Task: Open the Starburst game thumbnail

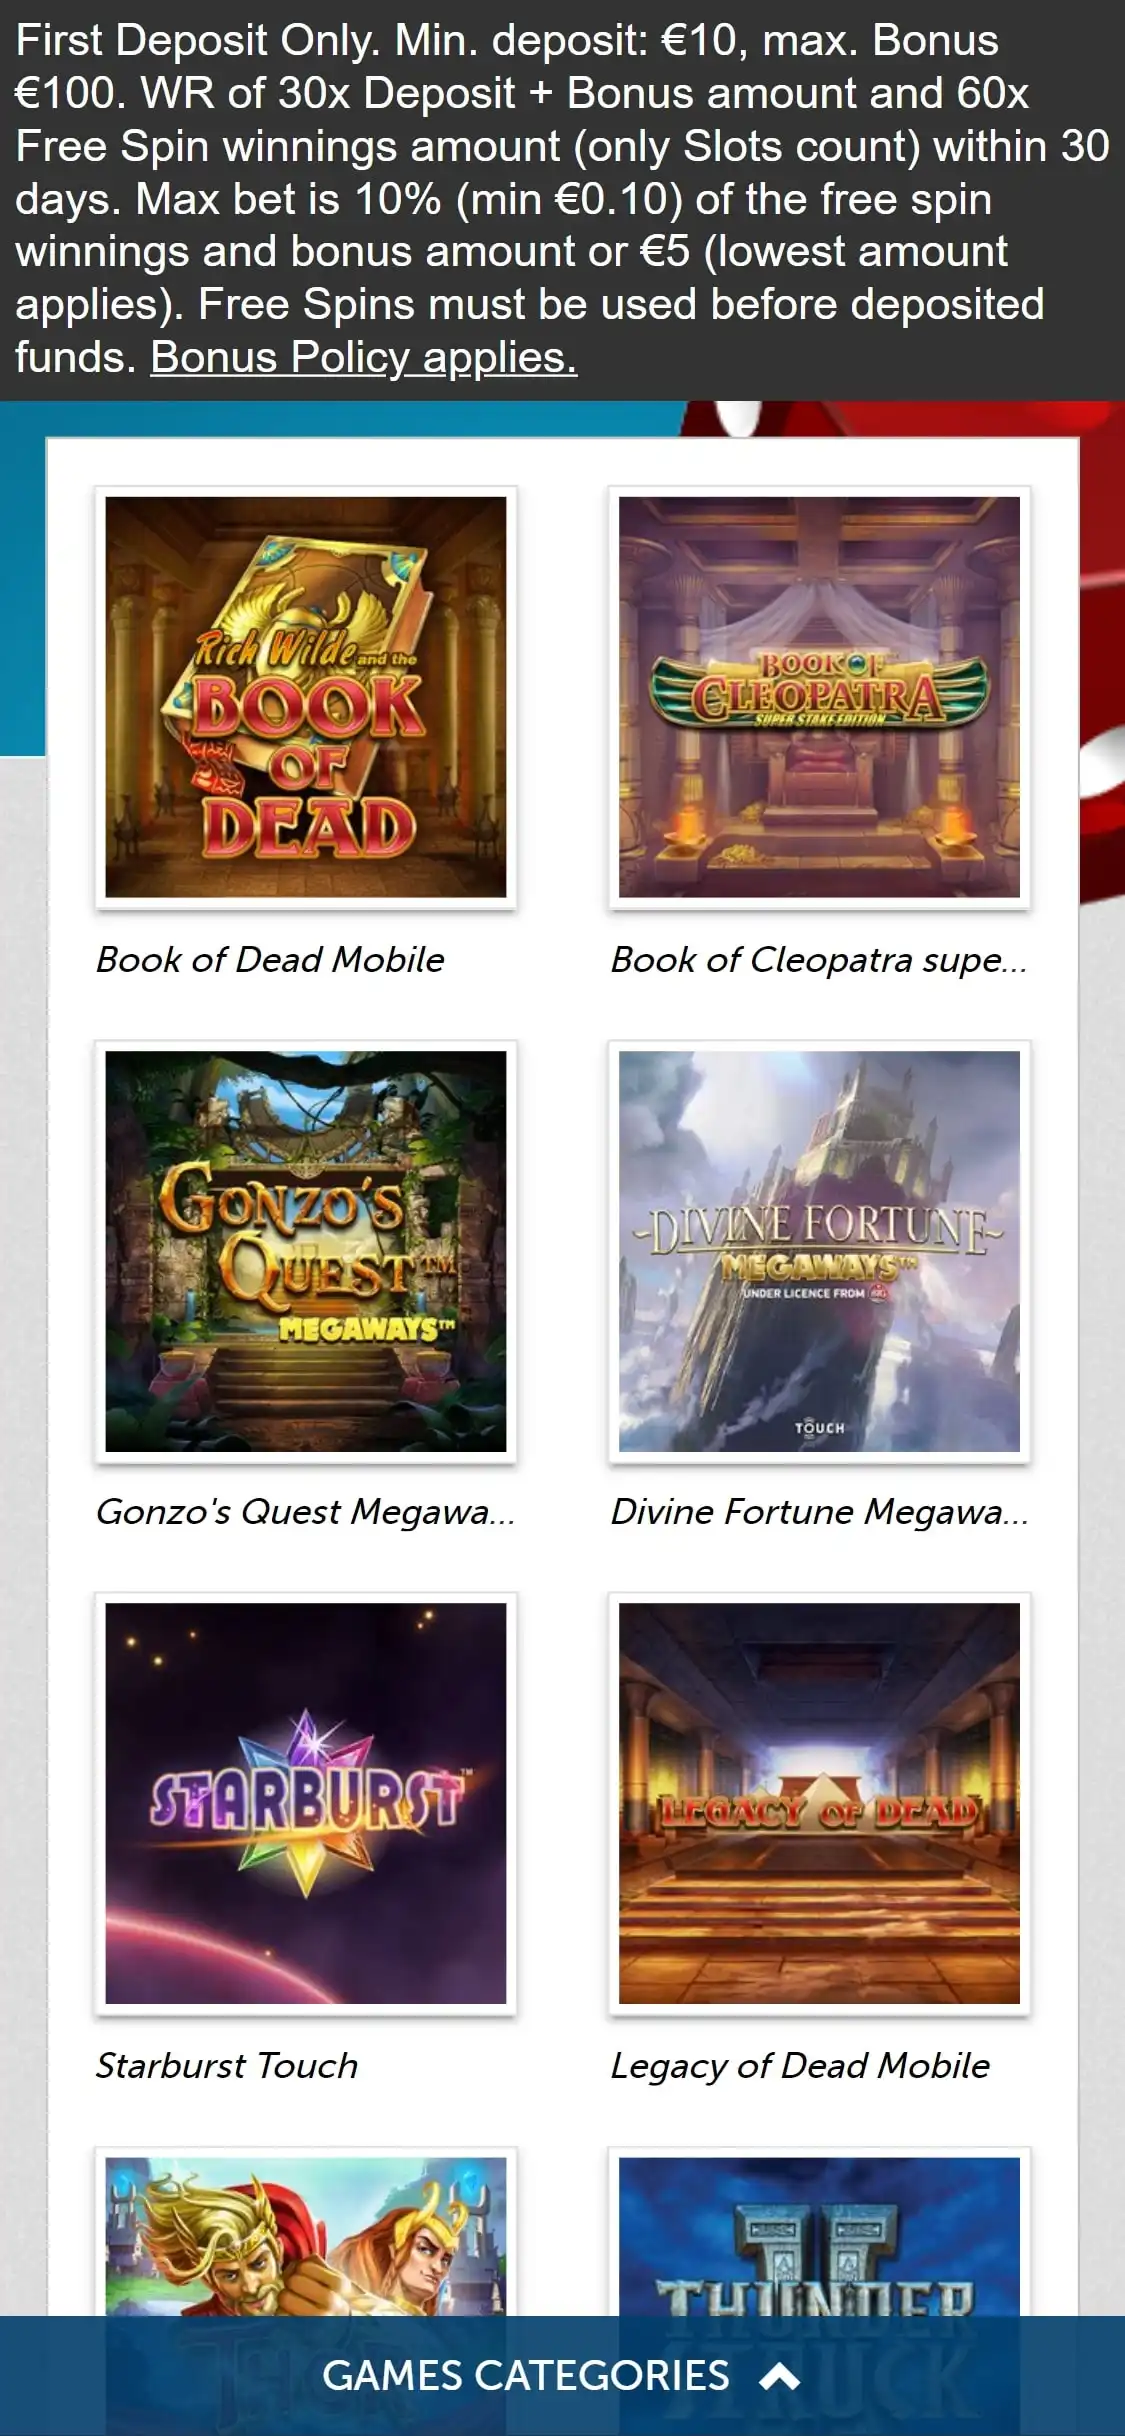Action: click(306, 1804)
